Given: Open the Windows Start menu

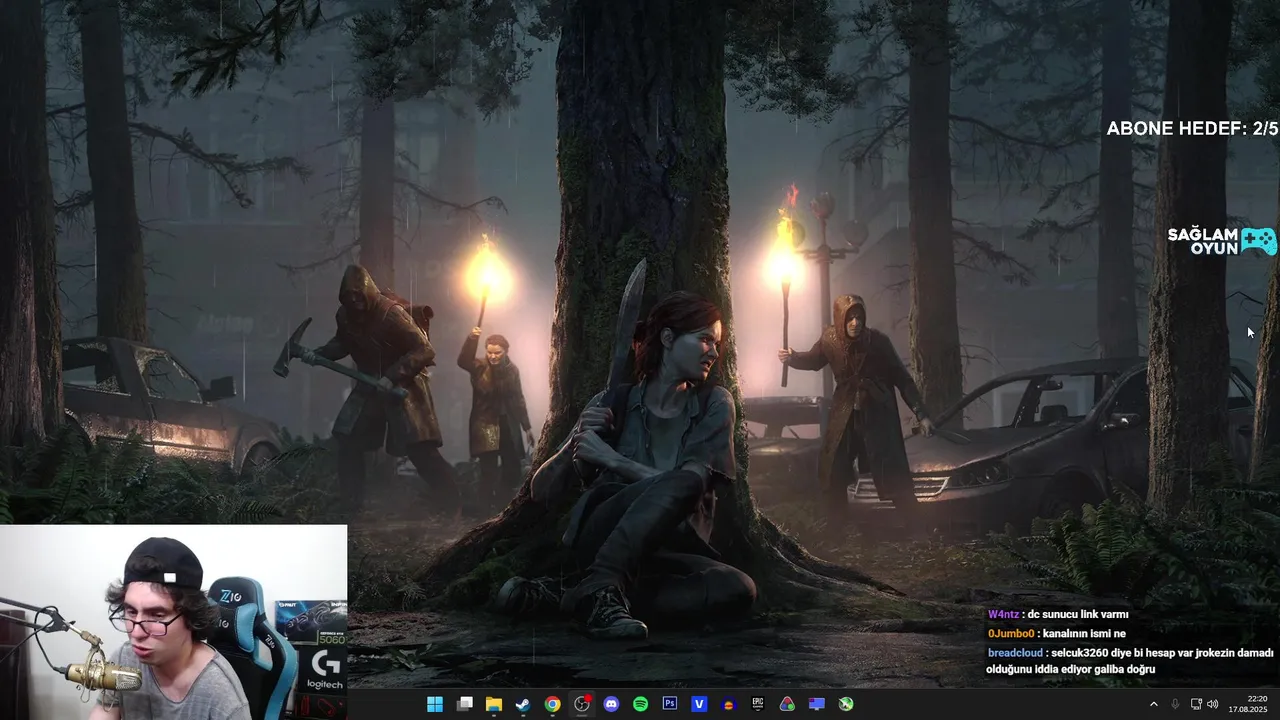Looking at the screenshot, I should click(435, 704).
